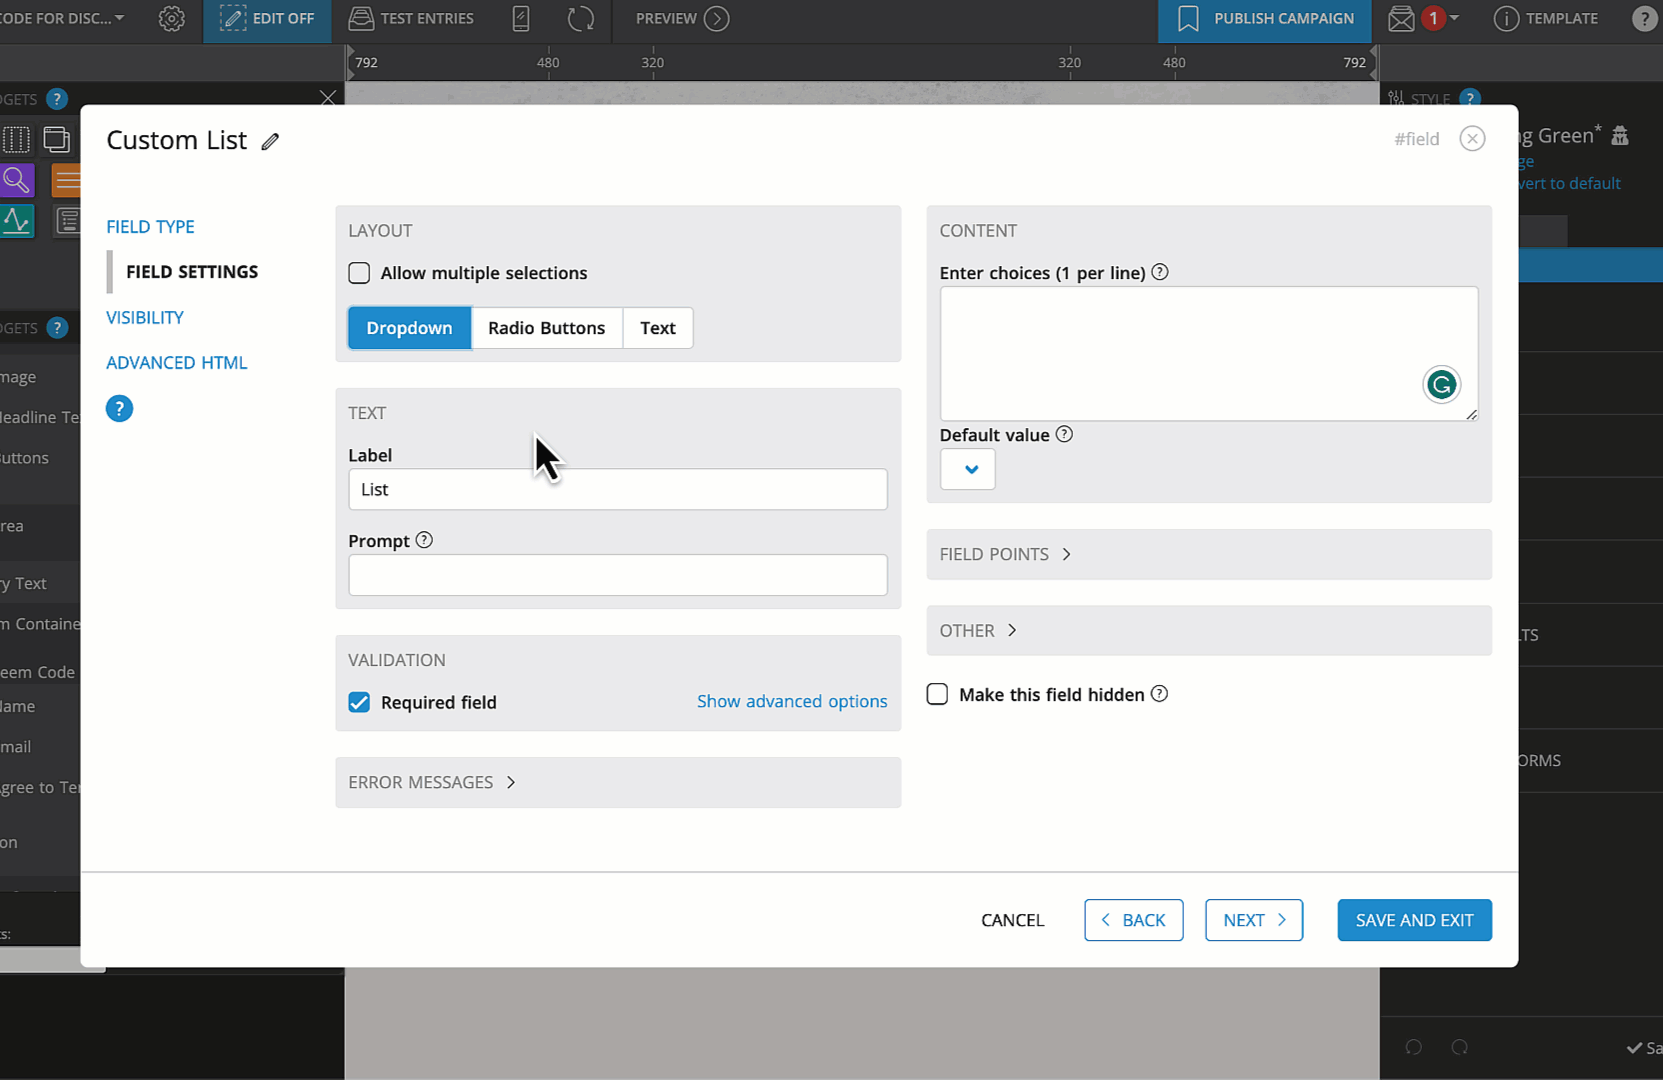1663x1080 pixels.
Task: Switch layout to Radio Buttons
Action: pos(546,327)
